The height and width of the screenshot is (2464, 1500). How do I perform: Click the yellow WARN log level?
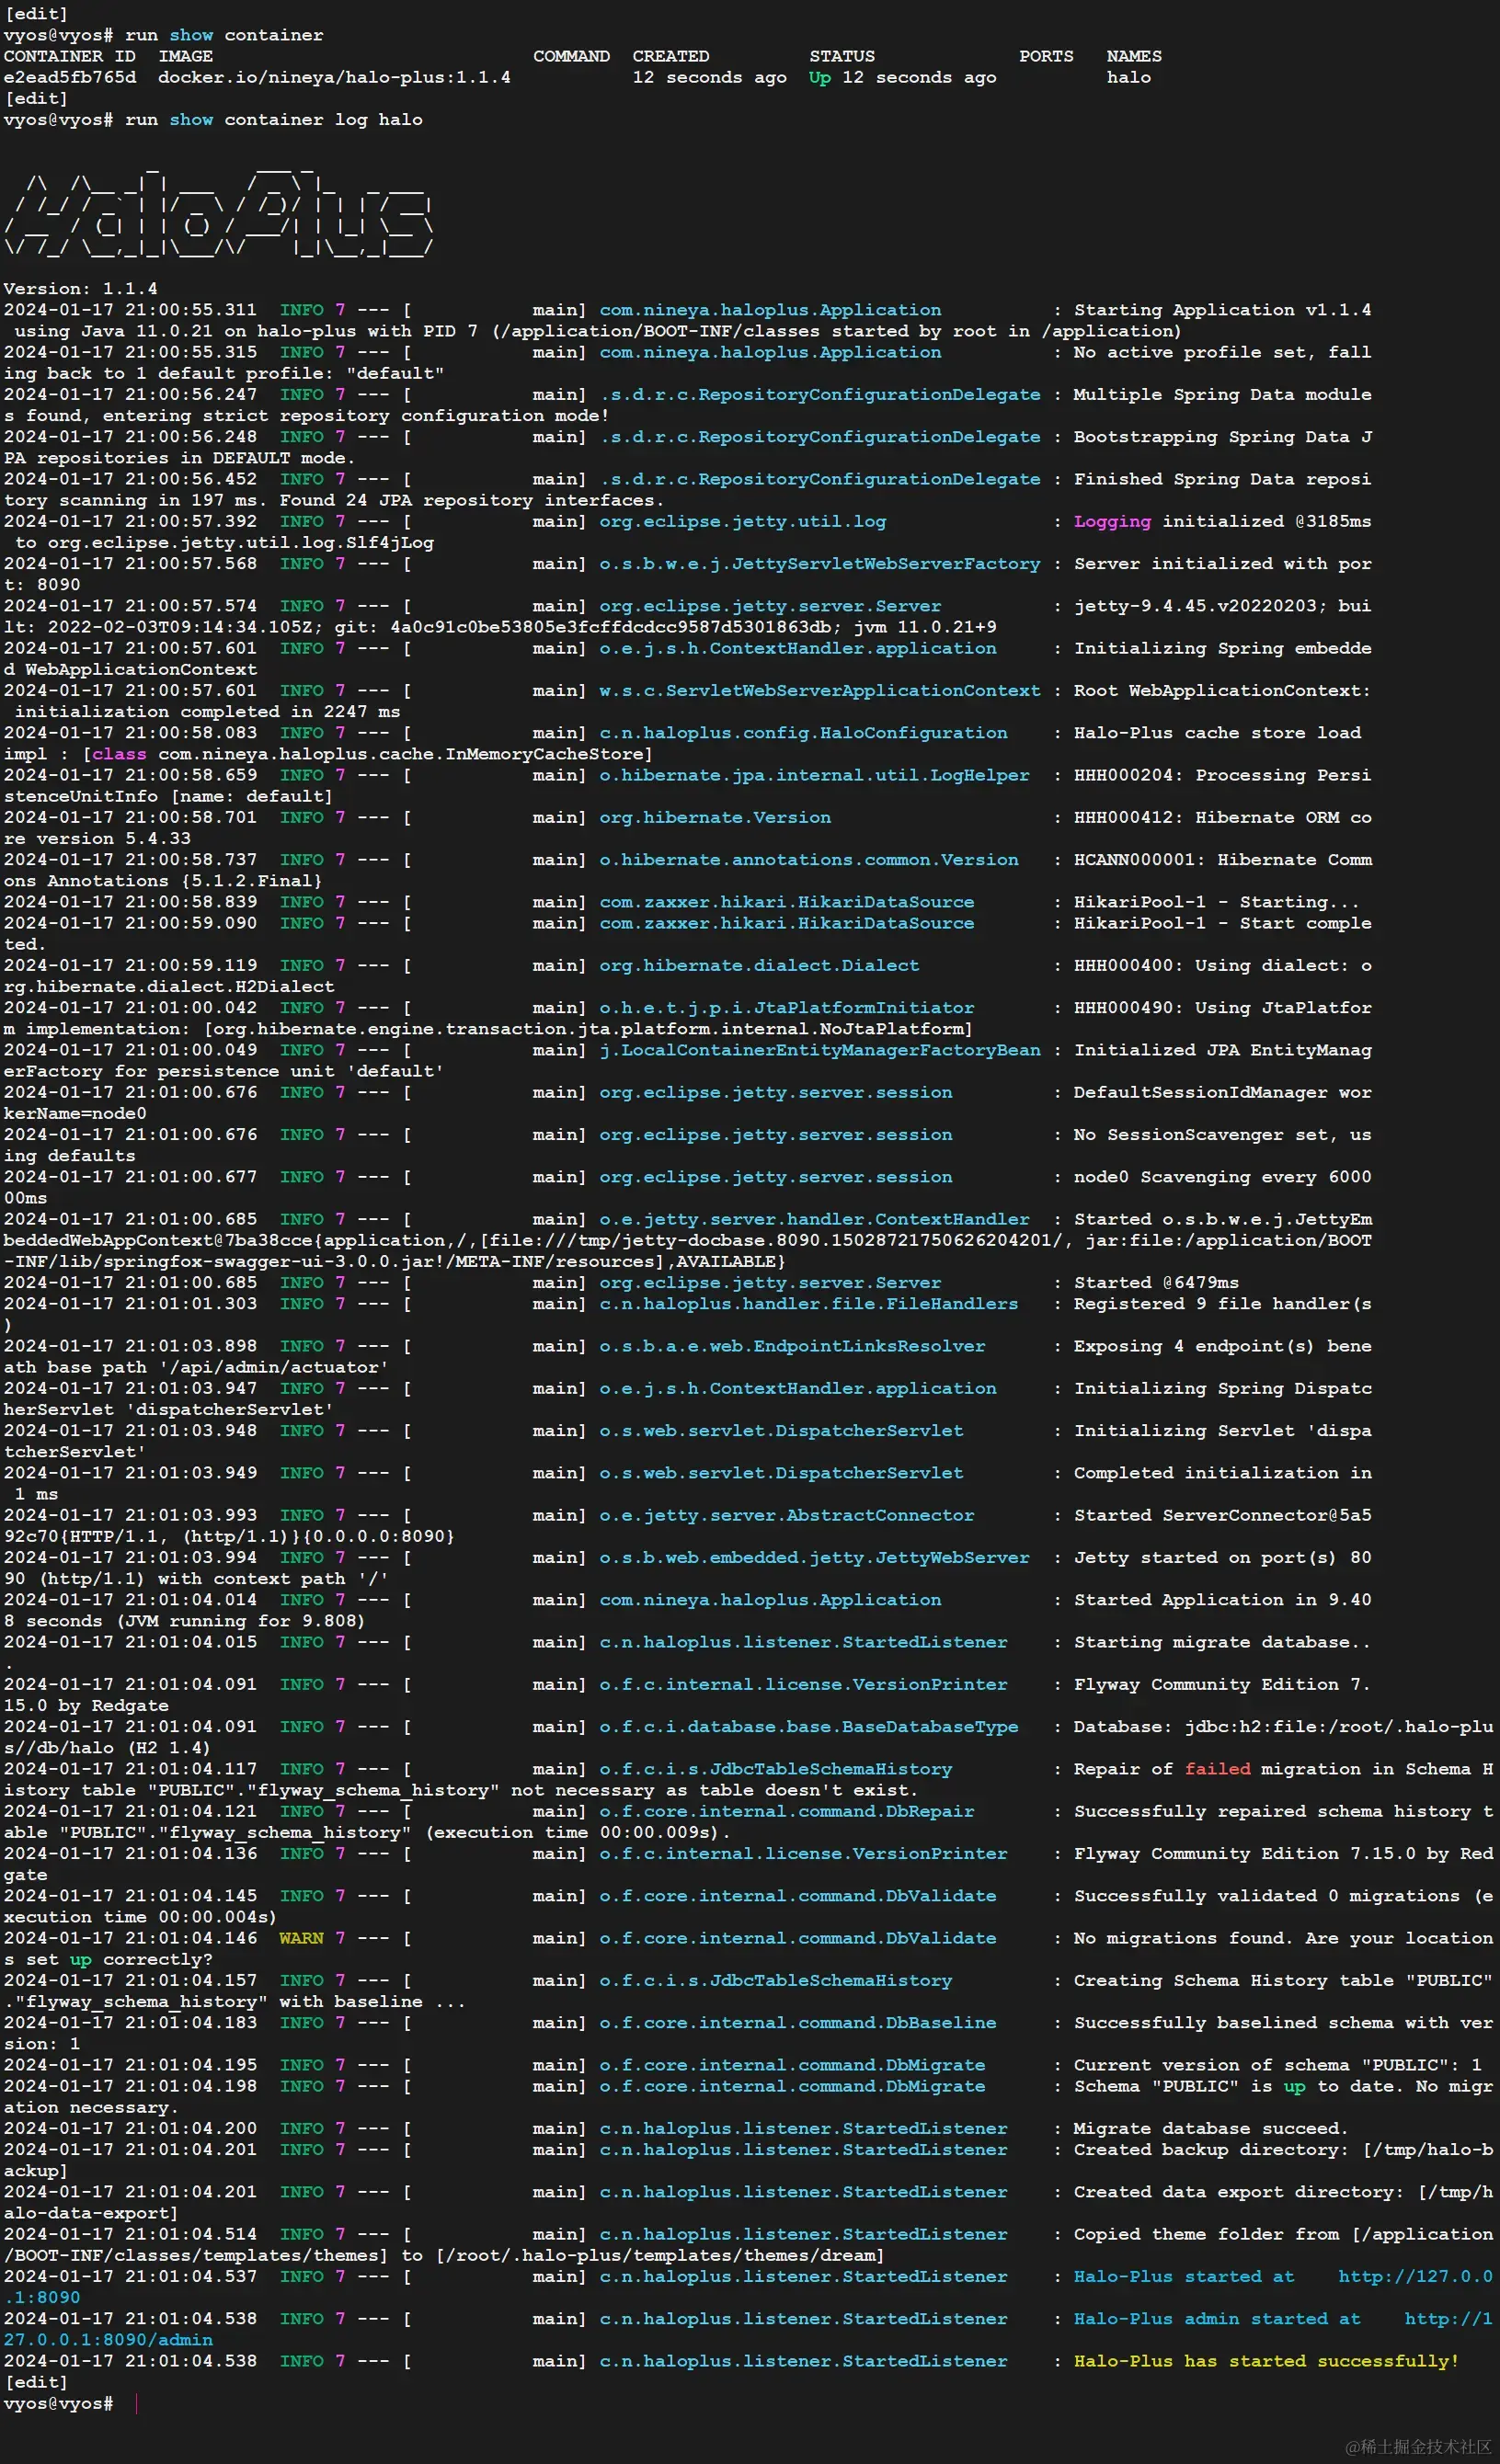click(301, 1937)
